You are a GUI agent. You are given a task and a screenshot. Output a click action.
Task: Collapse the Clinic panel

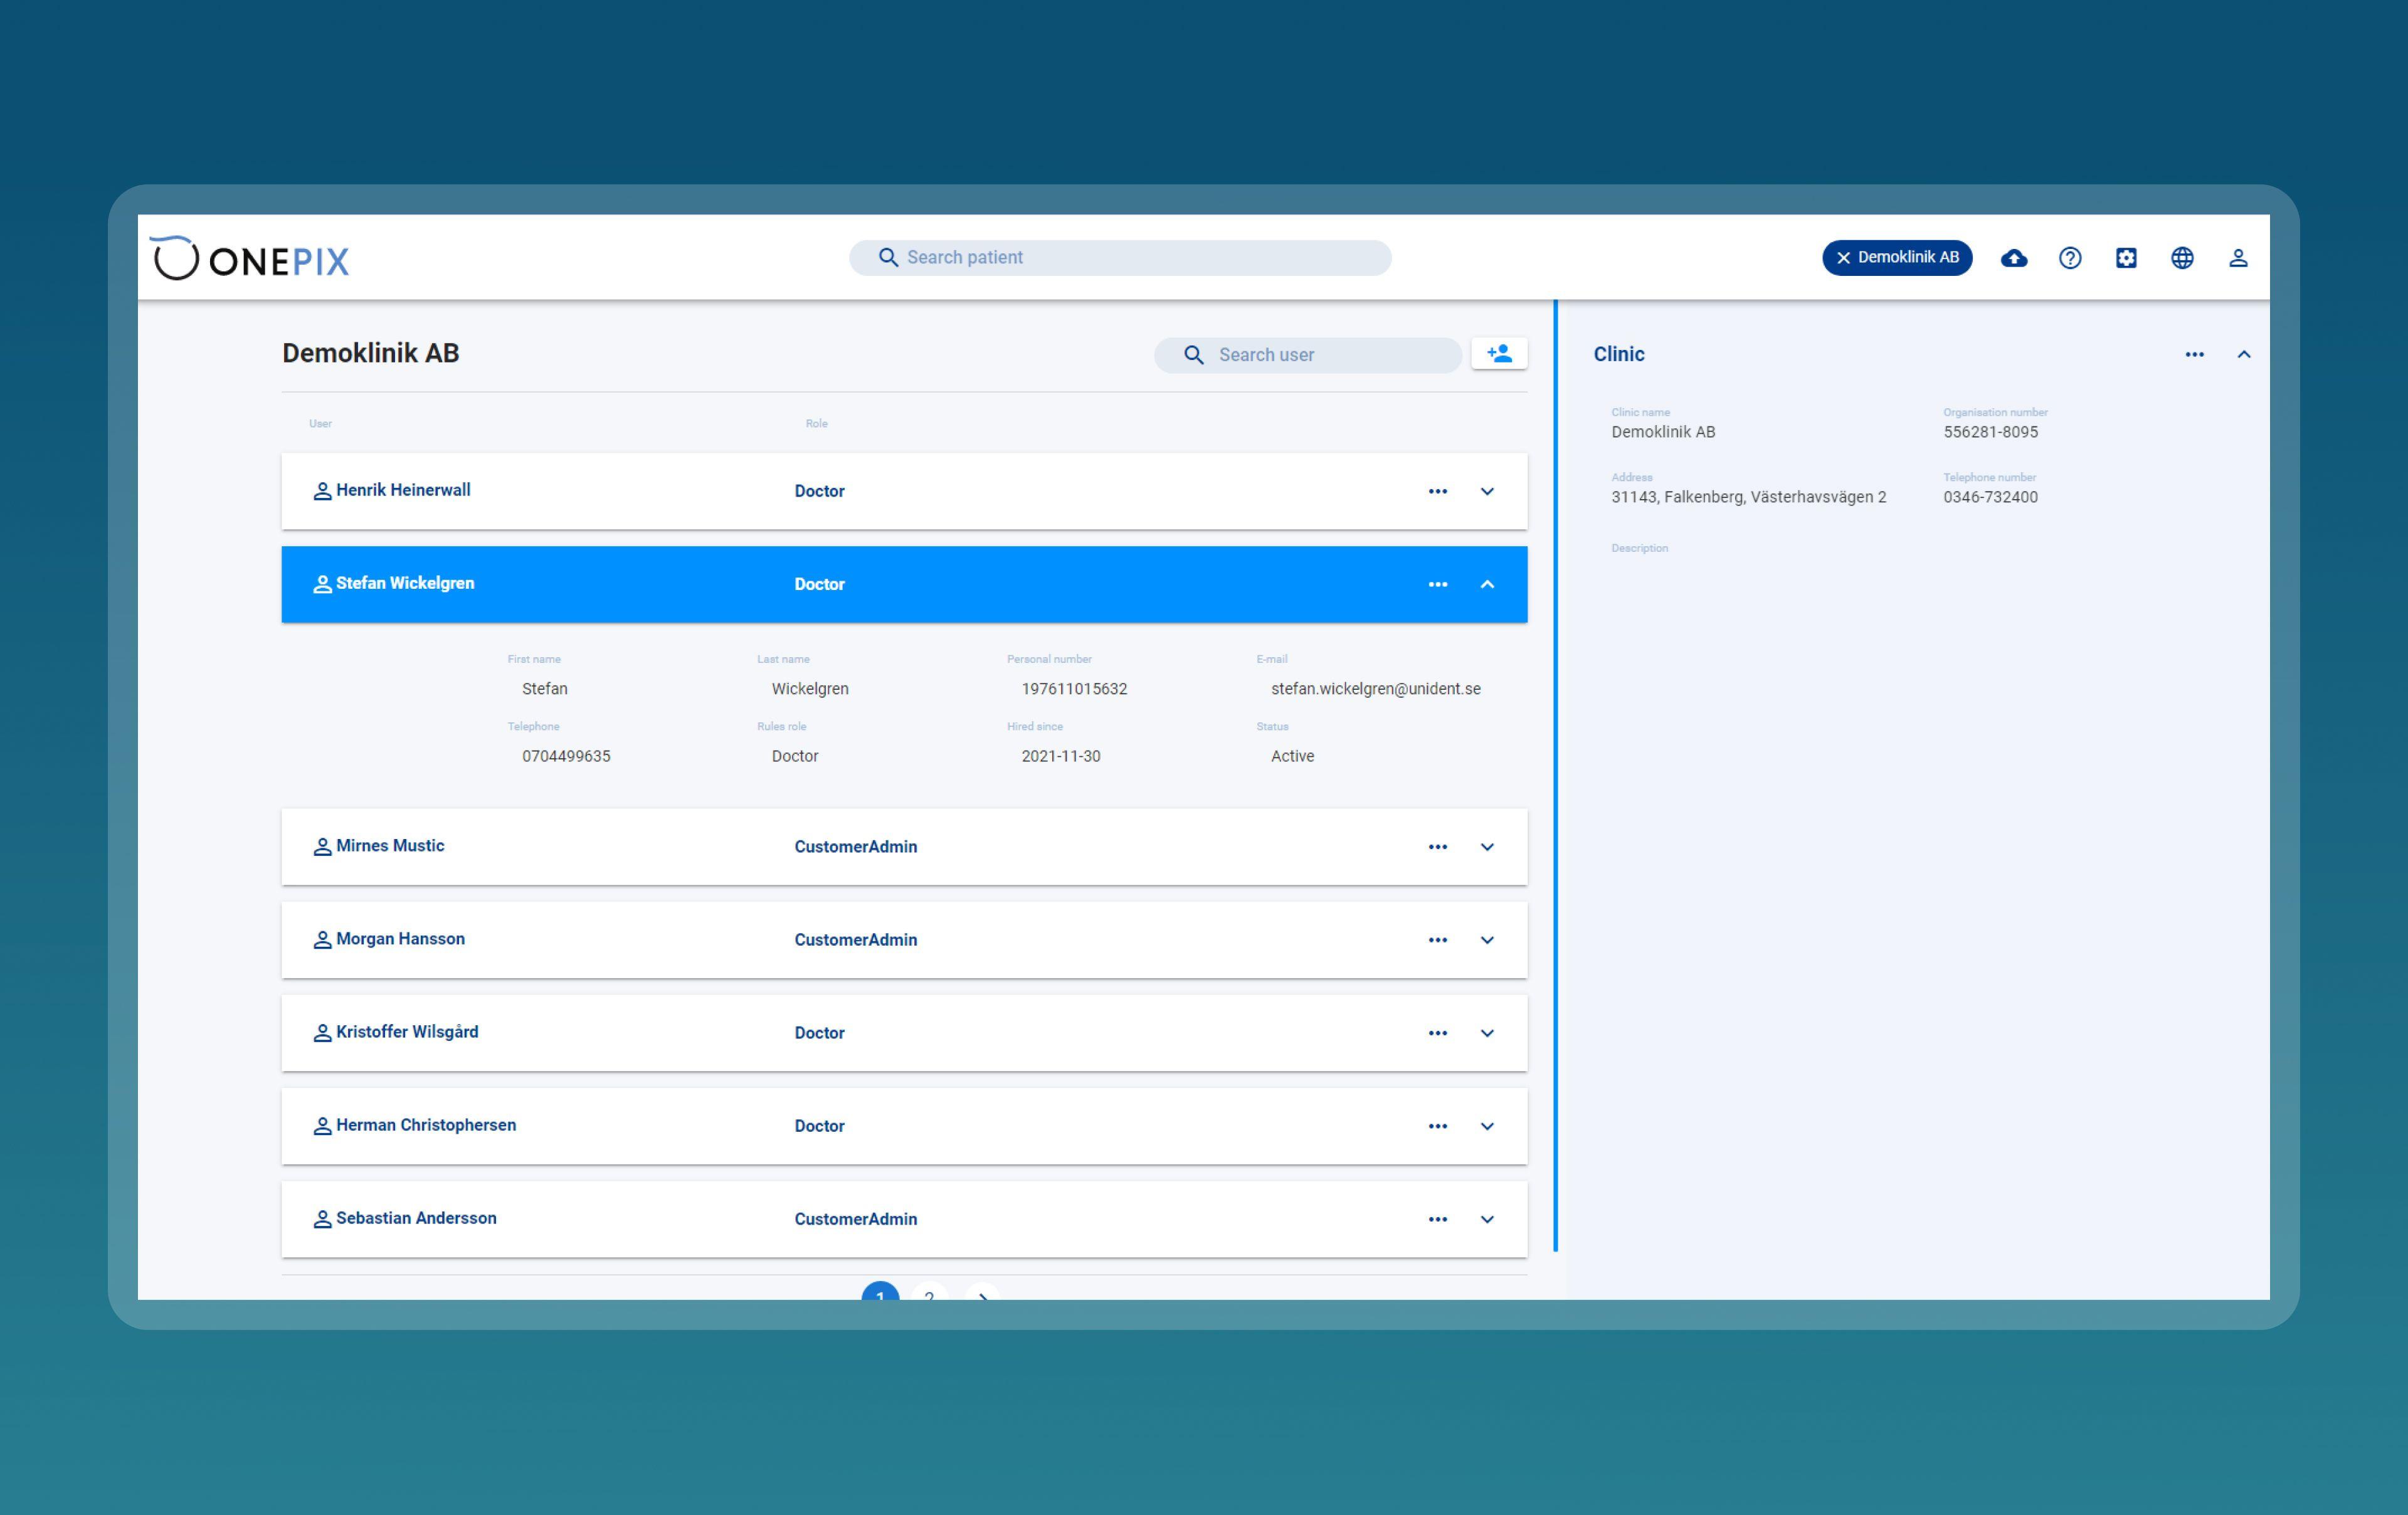click(2244, 354)
